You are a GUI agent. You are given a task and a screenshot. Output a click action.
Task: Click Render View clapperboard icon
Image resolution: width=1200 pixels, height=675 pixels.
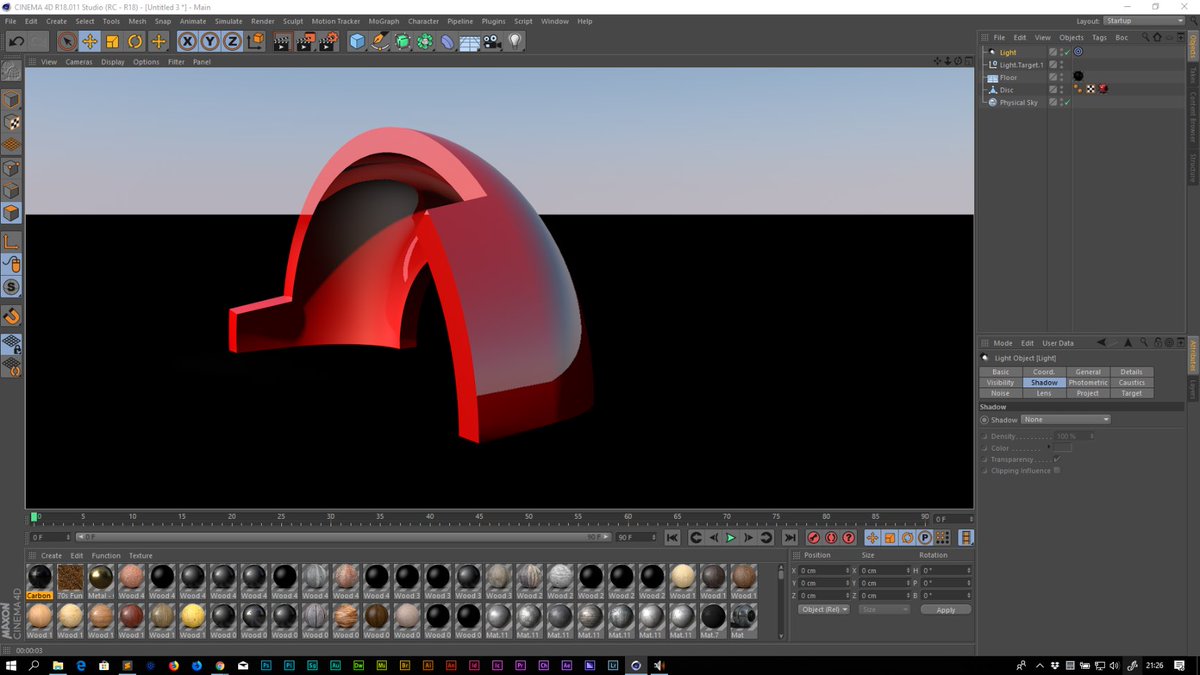click(x=282, y=41)
